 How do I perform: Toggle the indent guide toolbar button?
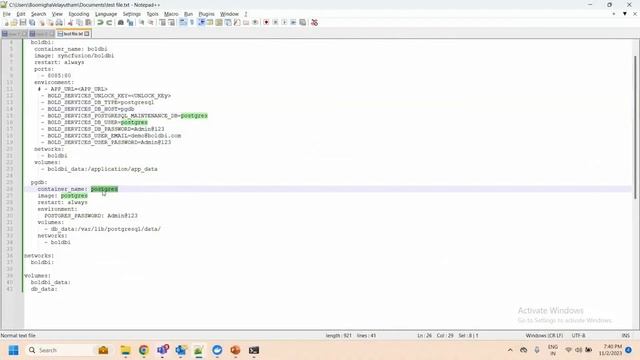point(201,22)
